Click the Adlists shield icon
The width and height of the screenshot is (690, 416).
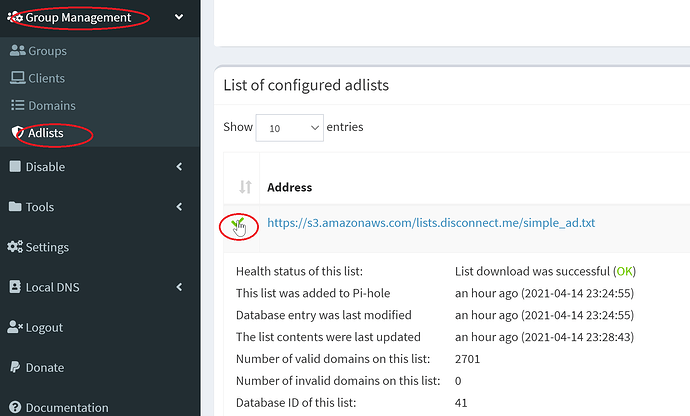[18, 133]
